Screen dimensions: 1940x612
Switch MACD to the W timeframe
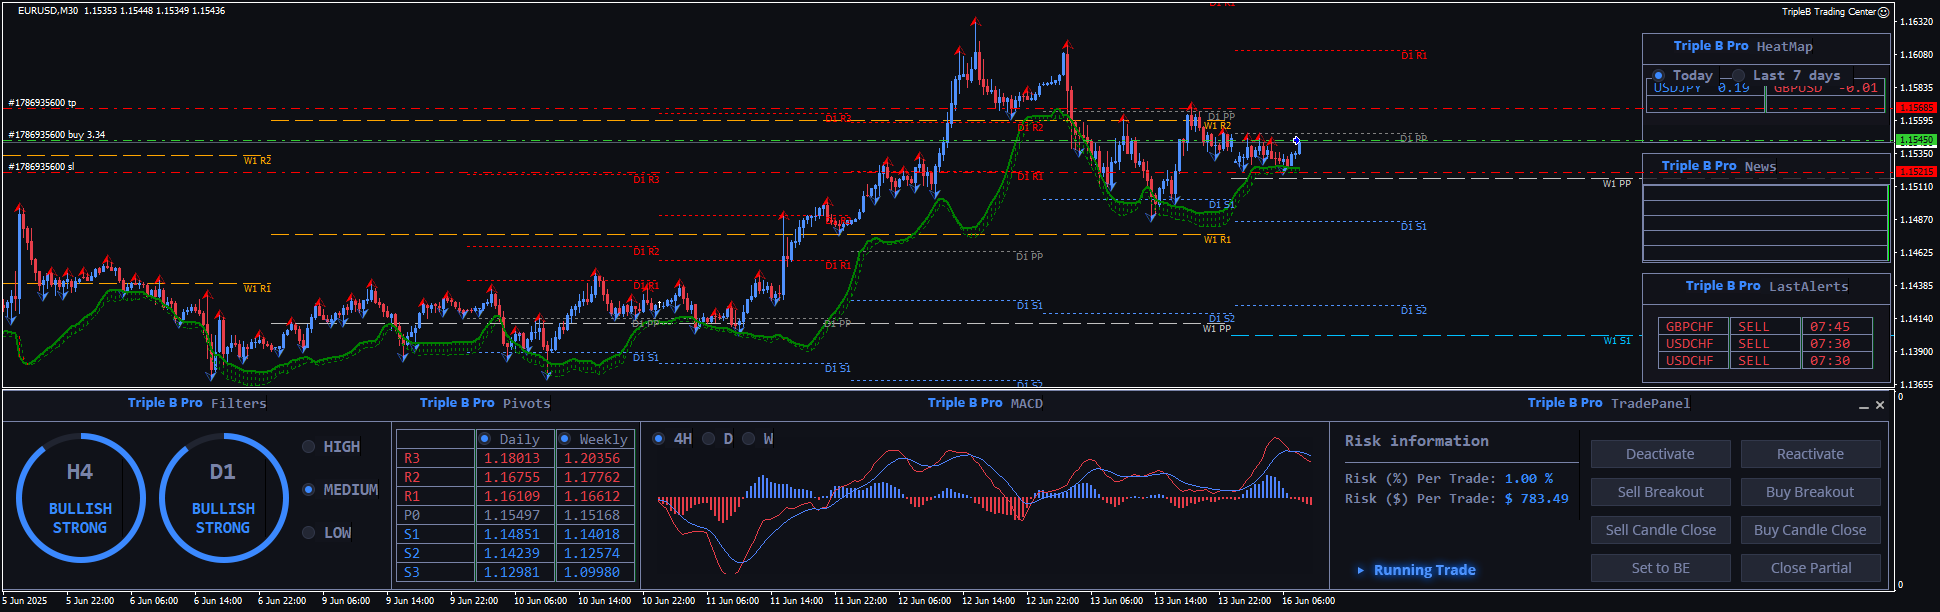pos(748,439)
